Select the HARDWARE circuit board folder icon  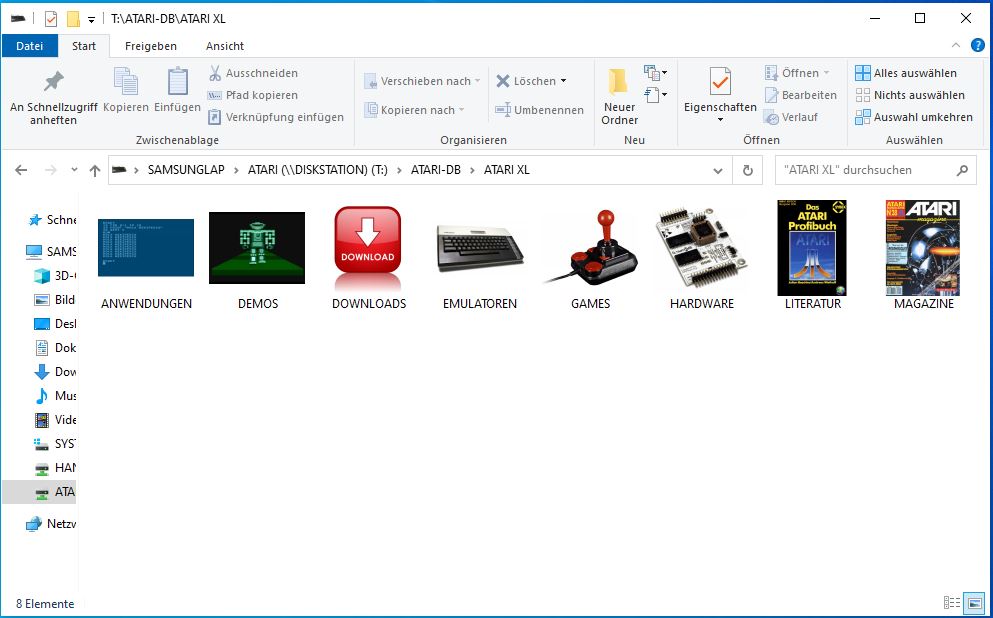[x=702, y=248]
